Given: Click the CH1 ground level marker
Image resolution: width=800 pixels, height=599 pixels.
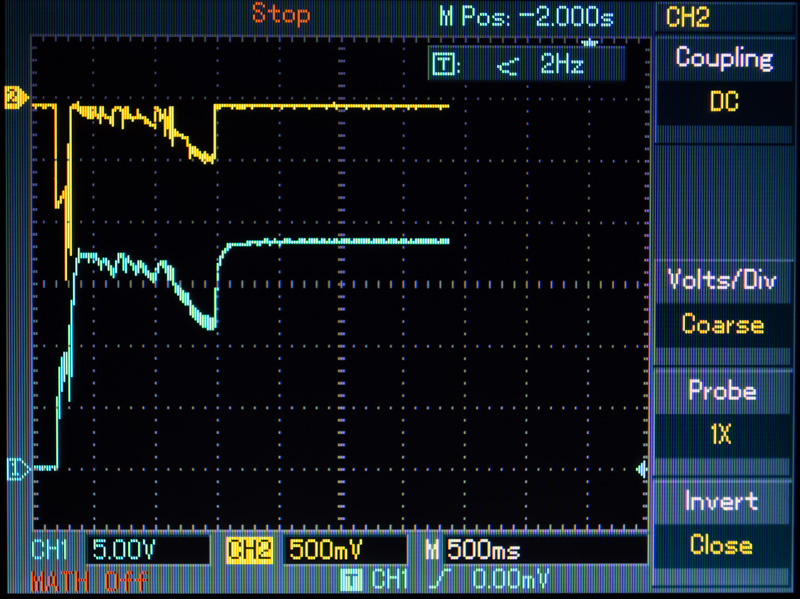Looking at the screenshot, I should [x=15, y=467].
